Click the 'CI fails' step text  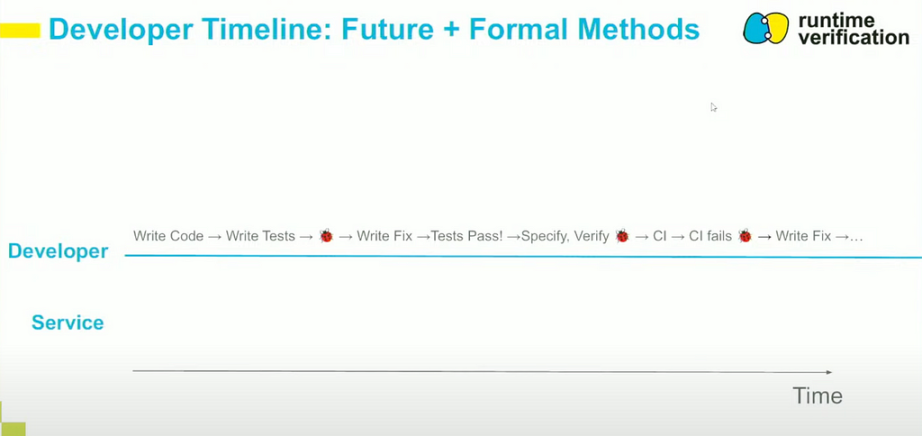[x=710, y=237]
